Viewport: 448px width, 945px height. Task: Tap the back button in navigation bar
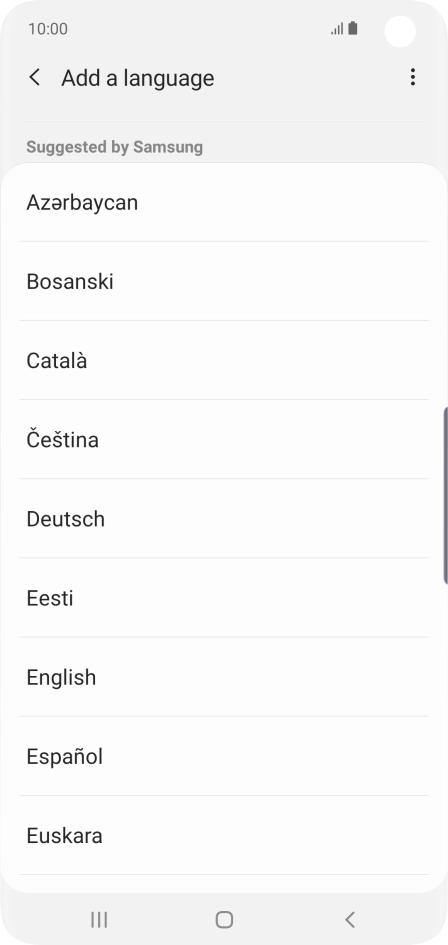click(x=350, y=919)
